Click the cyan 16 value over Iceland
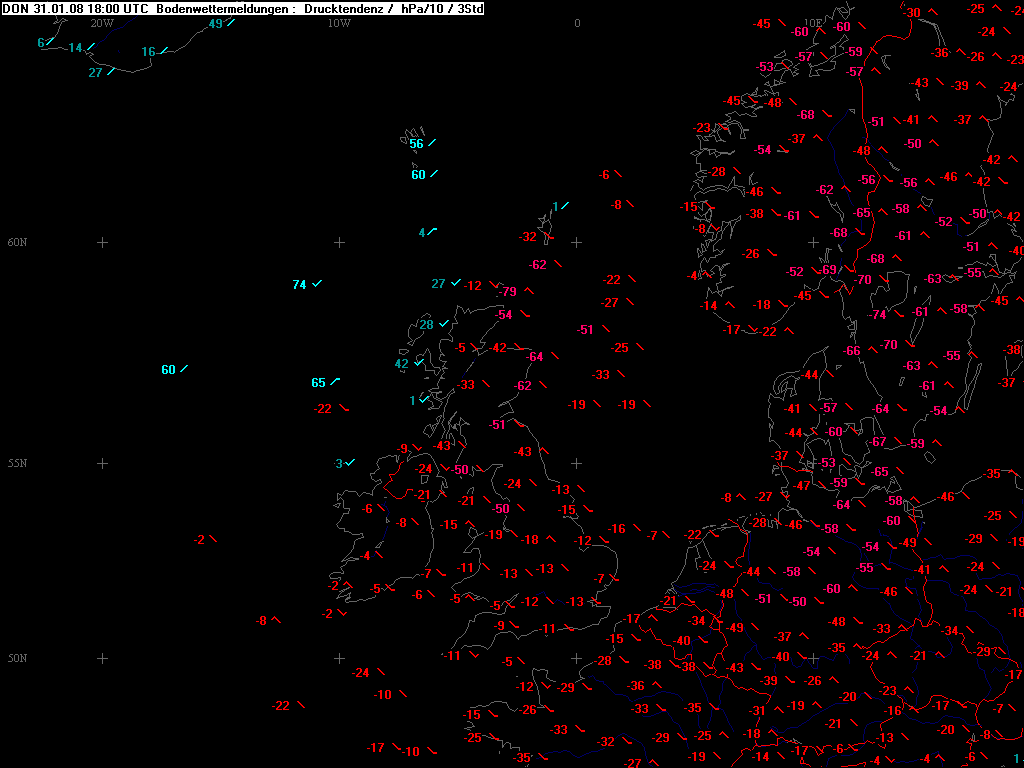 [x=148, y=52]
